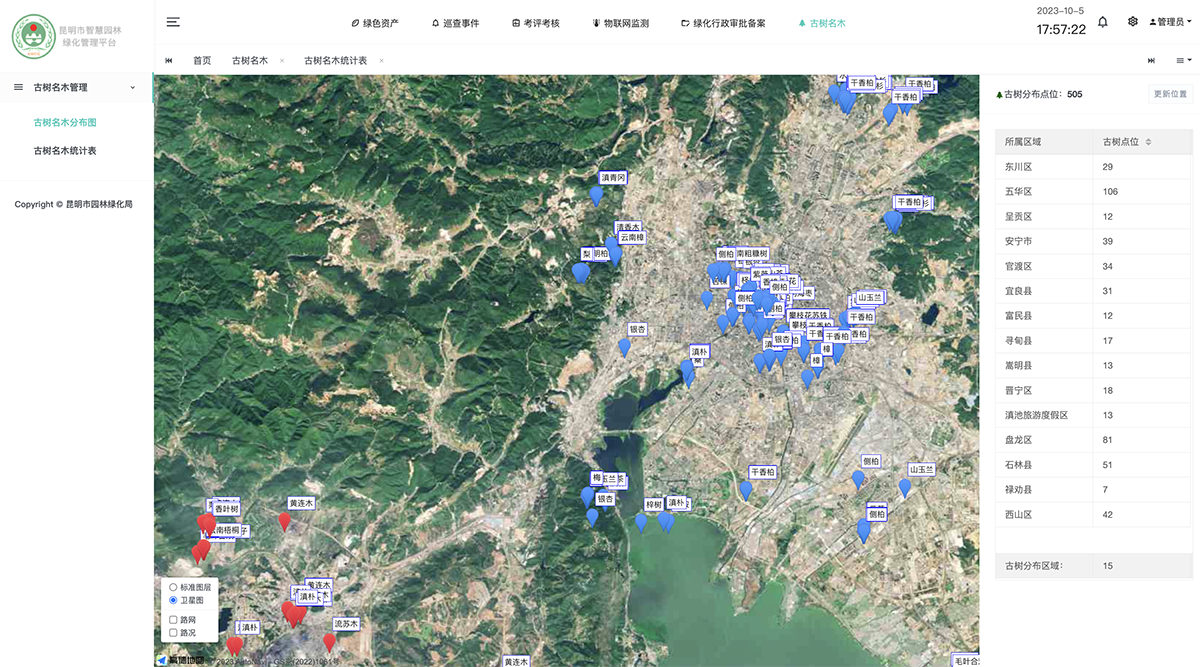The width and height of the screenshot is (1200, 667).
Task: Select the 标准图层 radio button
Action: pyautogui.click(x=173, y=587)
